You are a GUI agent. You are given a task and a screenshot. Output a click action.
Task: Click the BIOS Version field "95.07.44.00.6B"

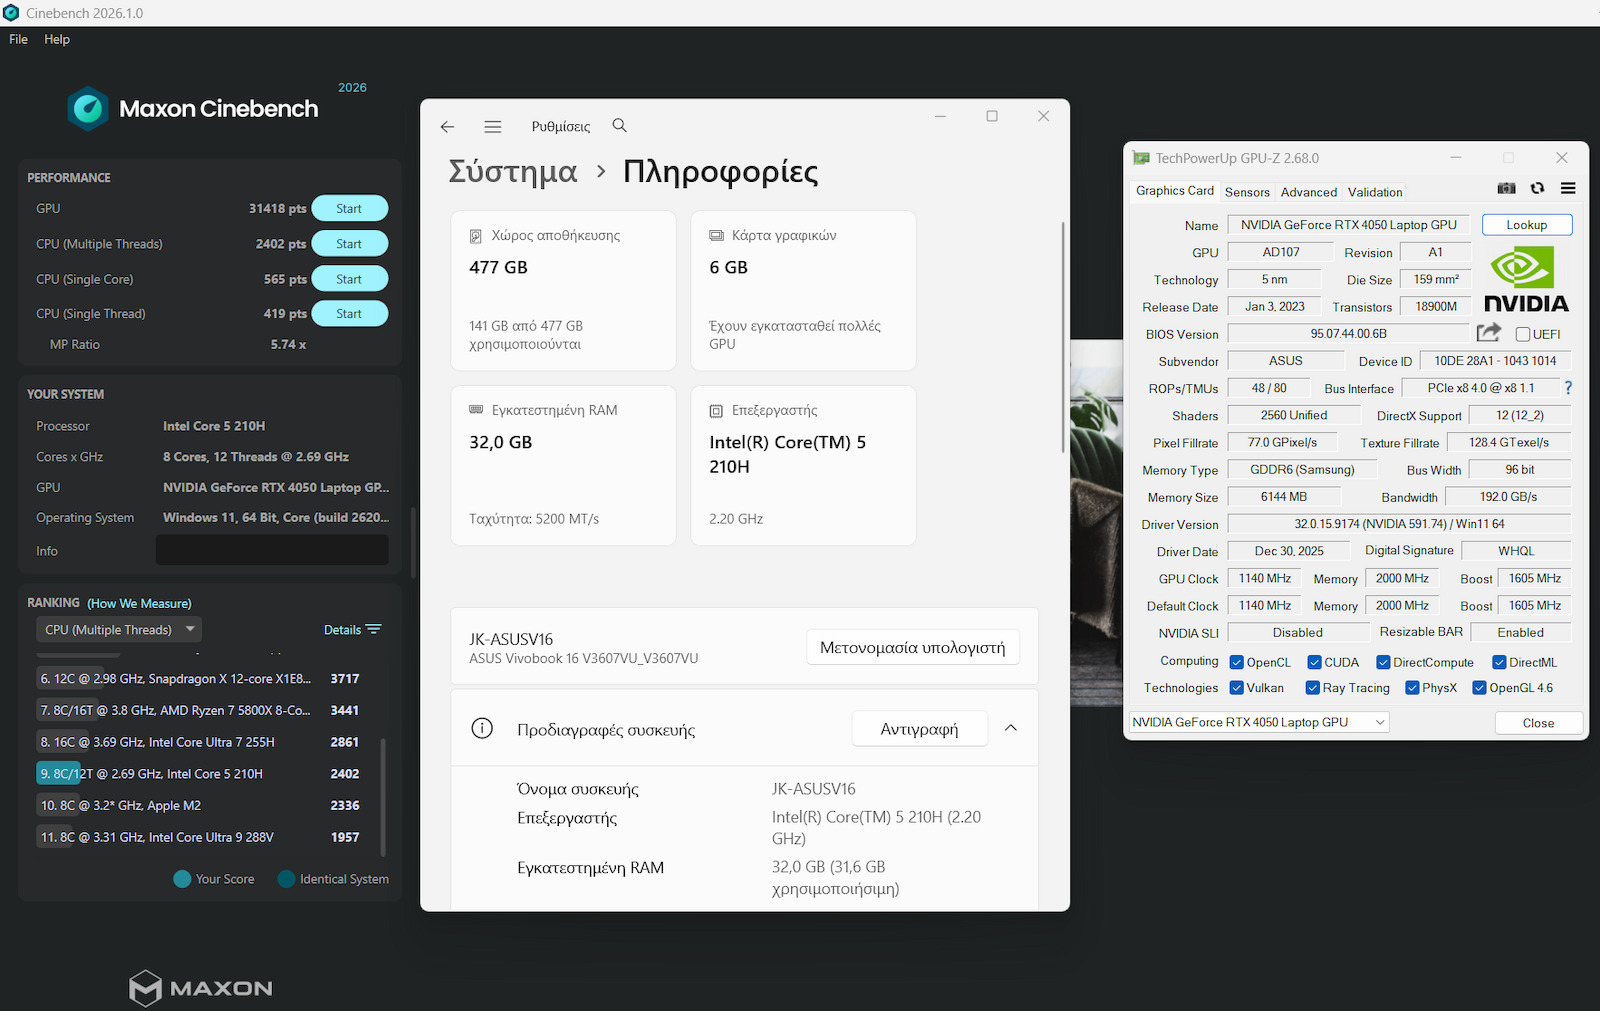click(1348, 334)
